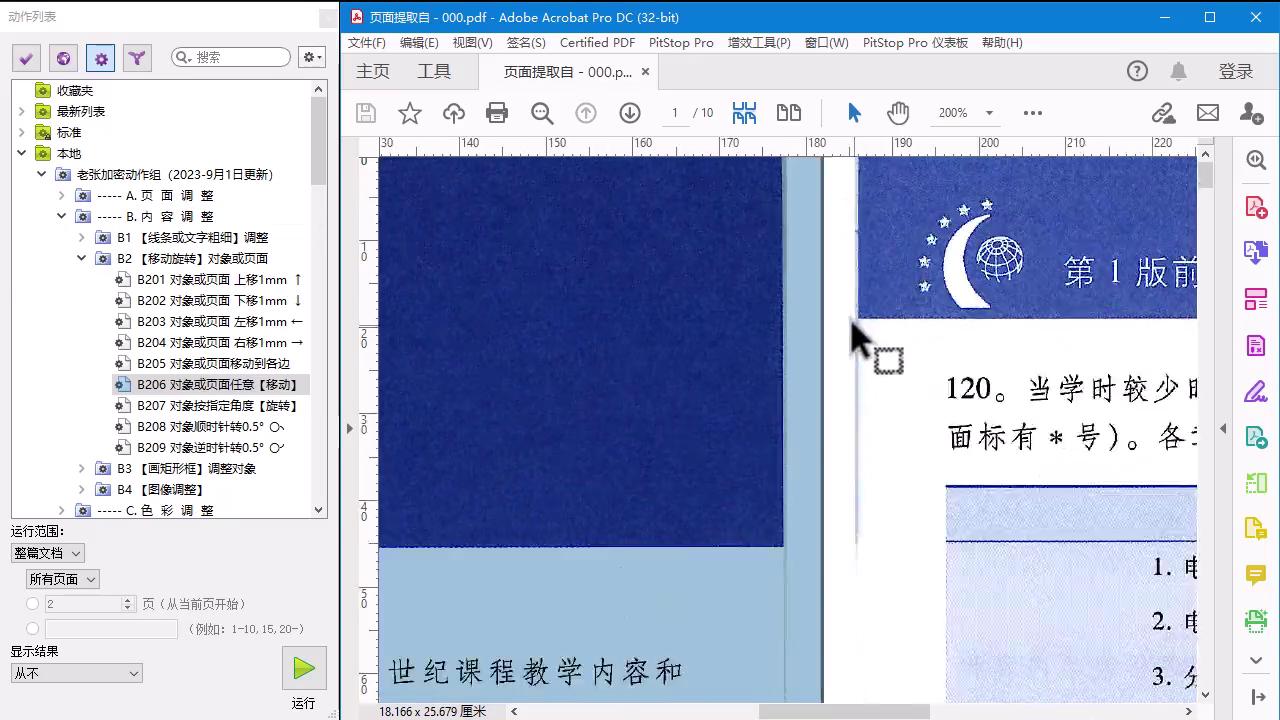The height and width of the screenshot is (720, 1280).
Task: Switch to the 工具 tab
Action: click(434, 71)
